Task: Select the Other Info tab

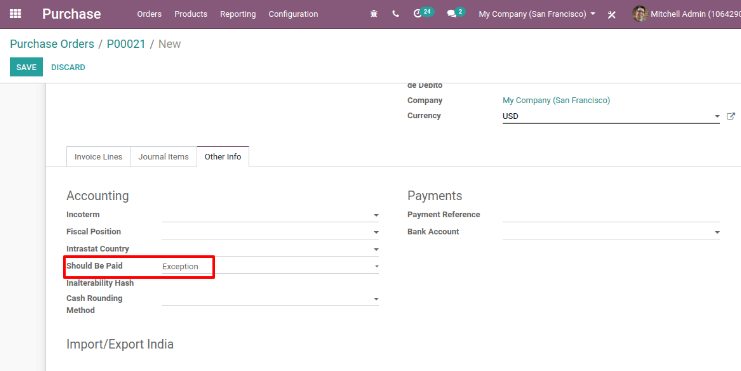Action: 223,156
